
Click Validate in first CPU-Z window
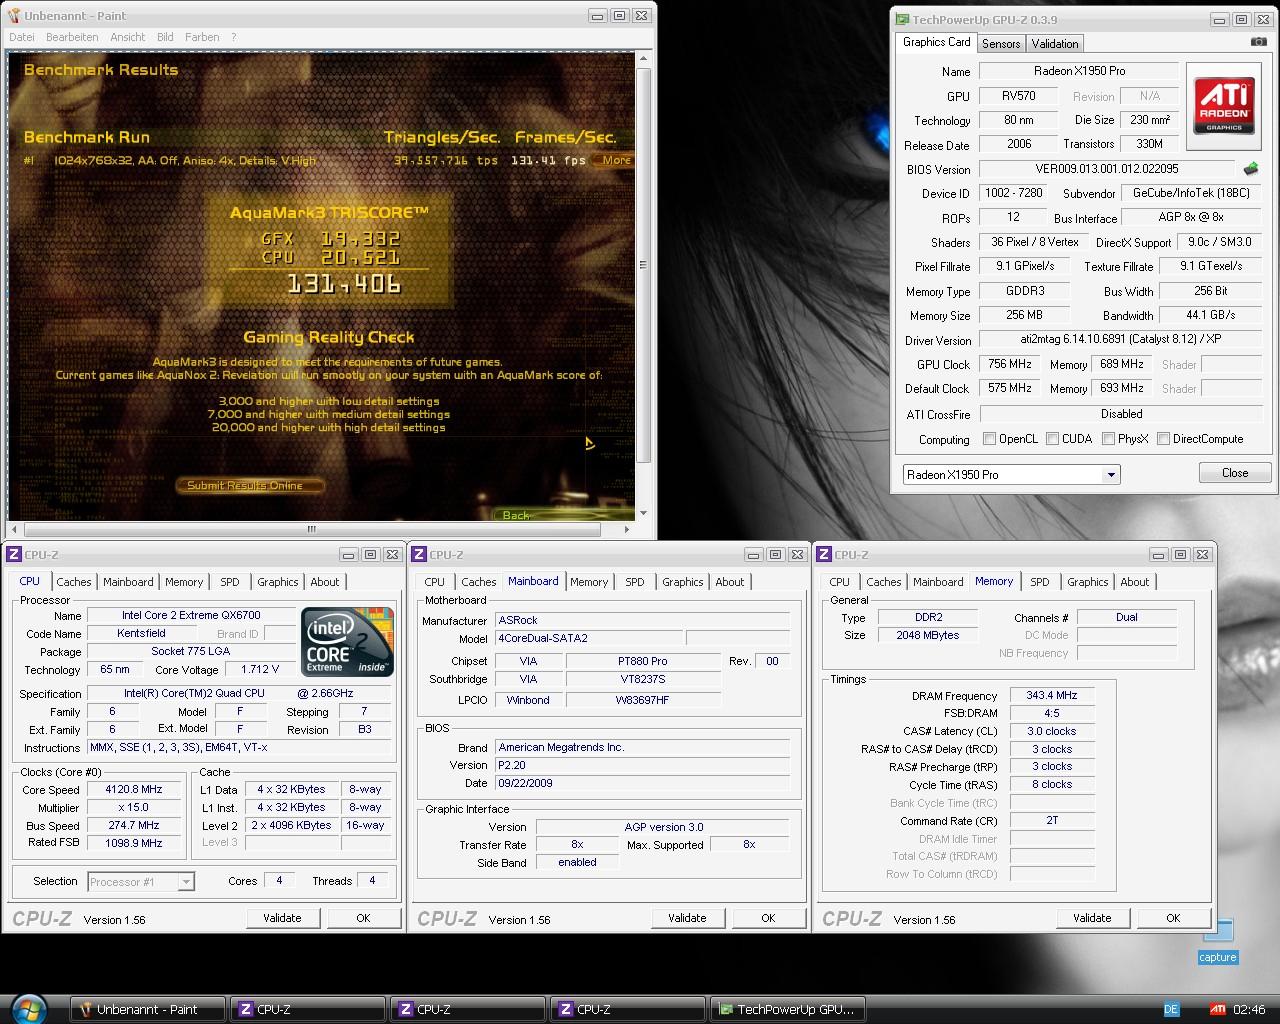coord(282,918)
